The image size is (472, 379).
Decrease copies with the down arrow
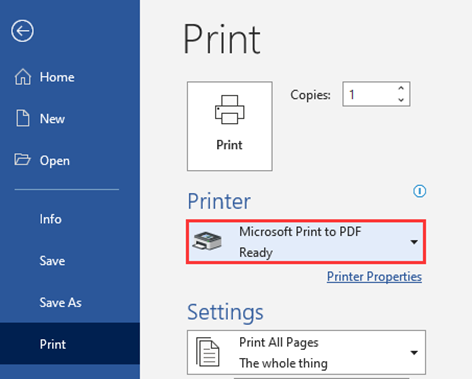401,100
